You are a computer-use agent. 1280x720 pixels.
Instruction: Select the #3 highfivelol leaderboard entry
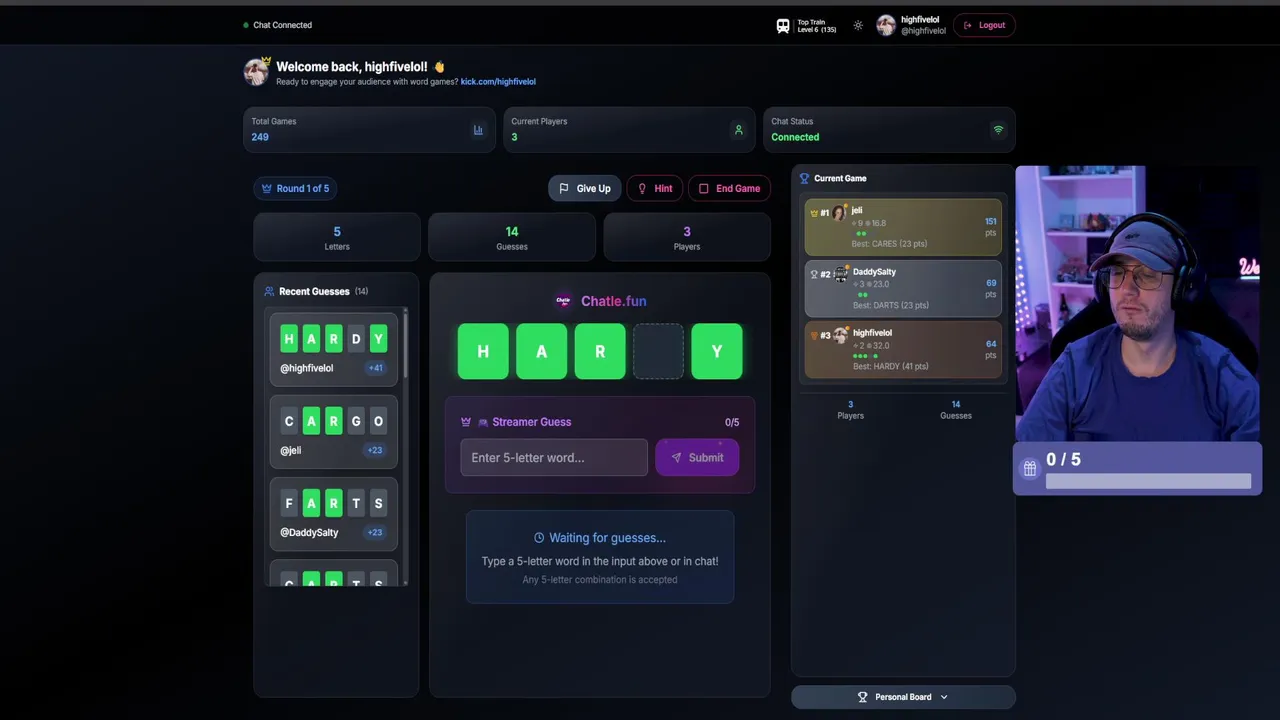903,349
